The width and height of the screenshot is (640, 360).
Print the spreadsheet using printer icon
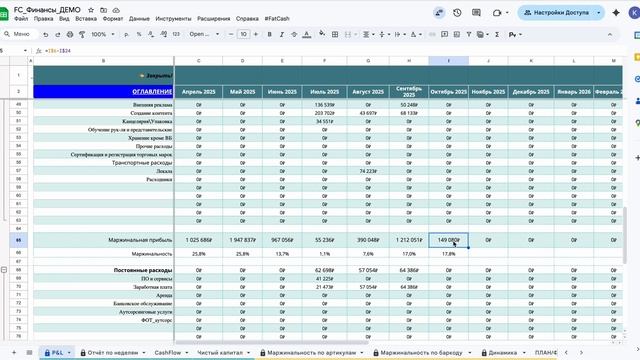70,35
